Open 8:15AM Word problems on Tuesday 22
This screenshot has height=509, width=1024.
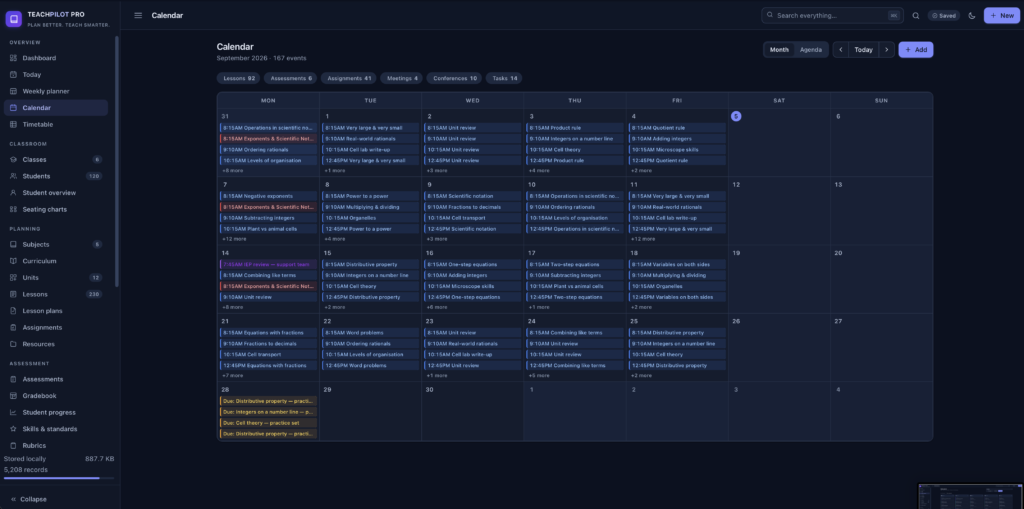(x=370, y=333)
